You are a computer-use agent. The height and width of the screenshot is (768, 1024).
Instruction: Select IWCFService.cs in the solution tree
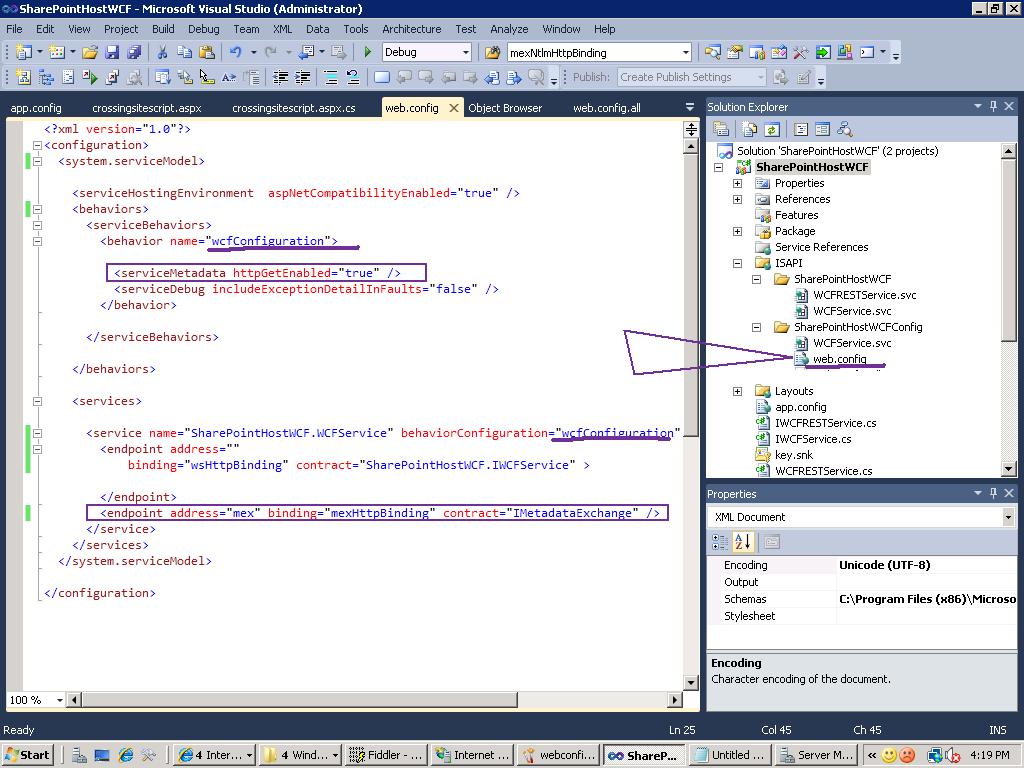click(812, 439)
